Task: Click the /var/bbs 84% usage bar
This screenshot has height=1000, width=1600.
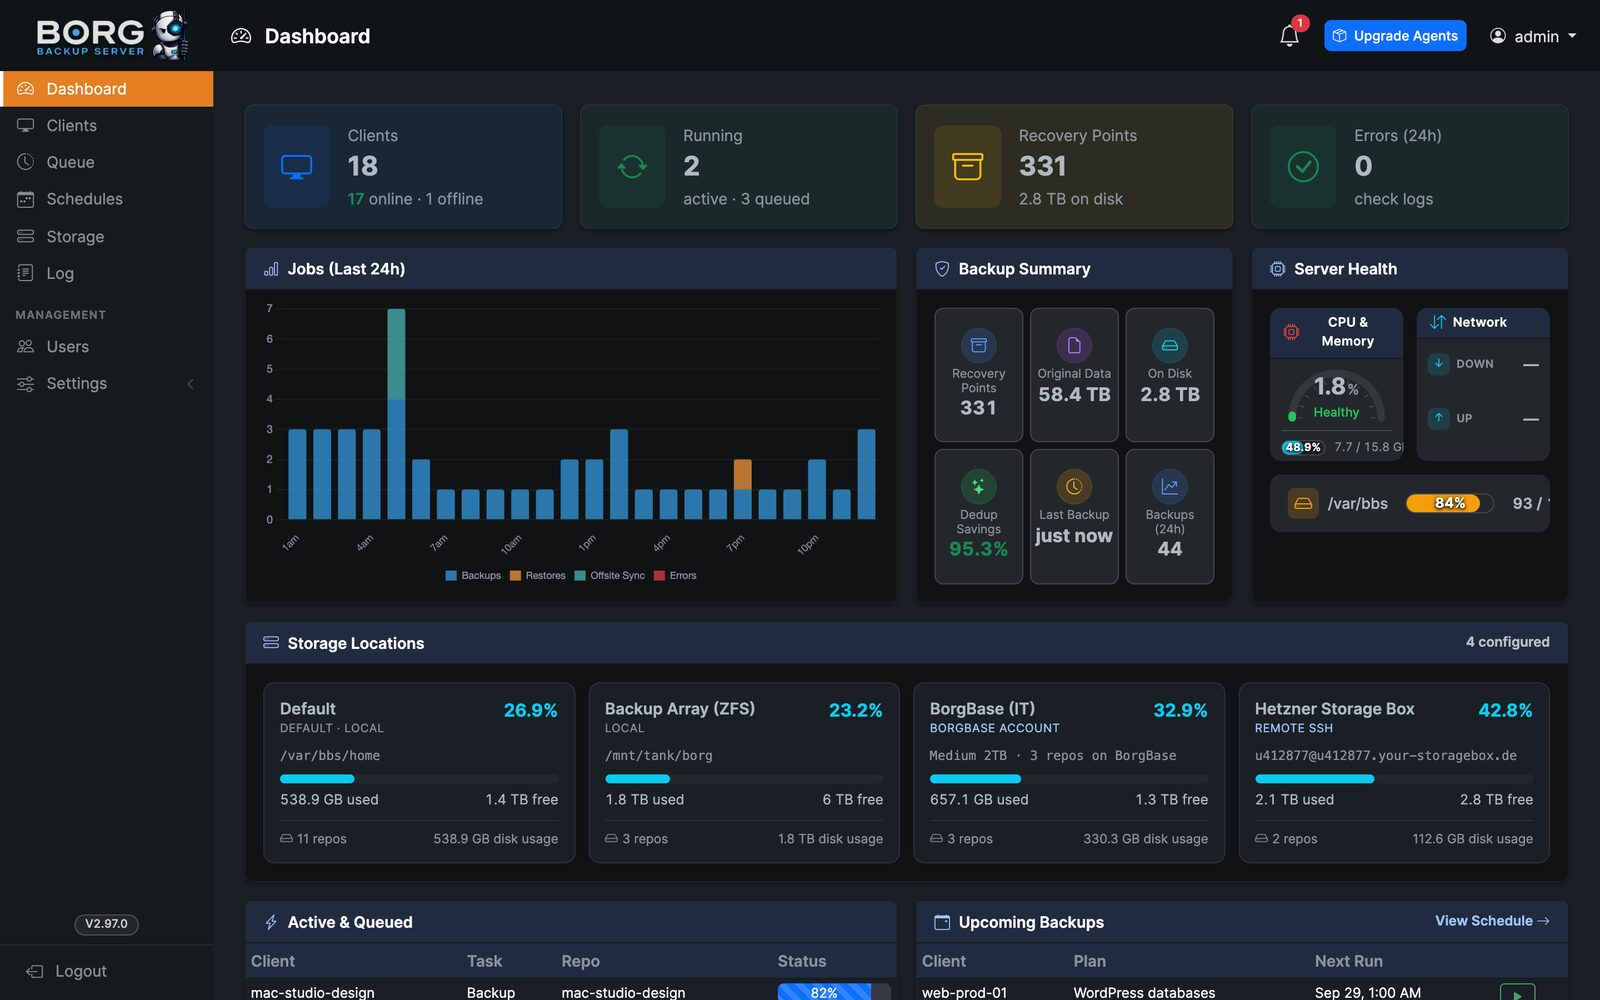Action: [1450, 503]
